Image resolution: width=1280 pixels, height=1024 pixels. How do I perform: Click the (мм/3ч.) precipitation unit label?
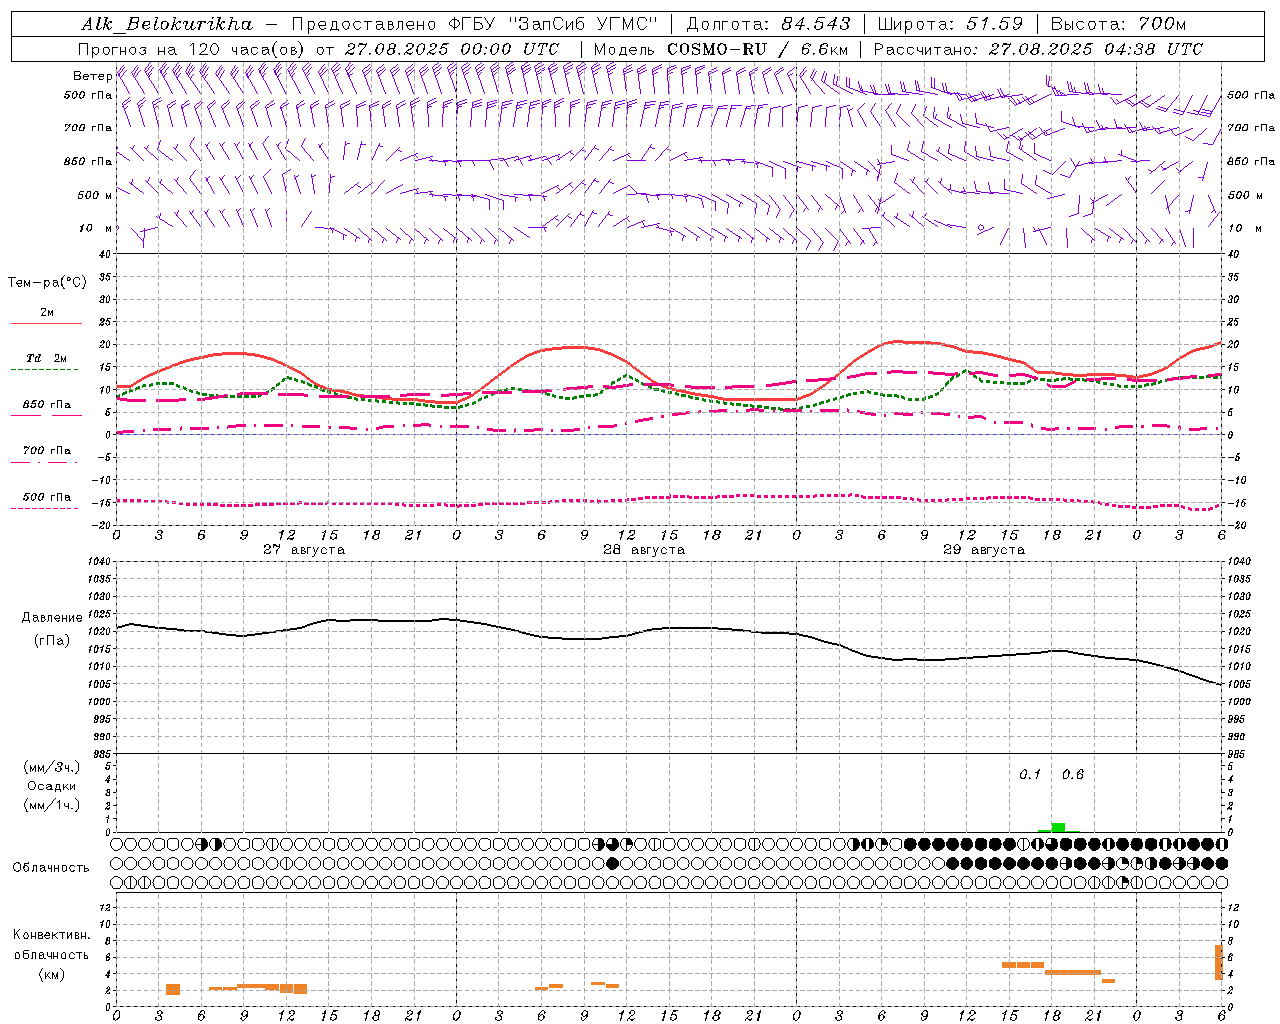51,767
